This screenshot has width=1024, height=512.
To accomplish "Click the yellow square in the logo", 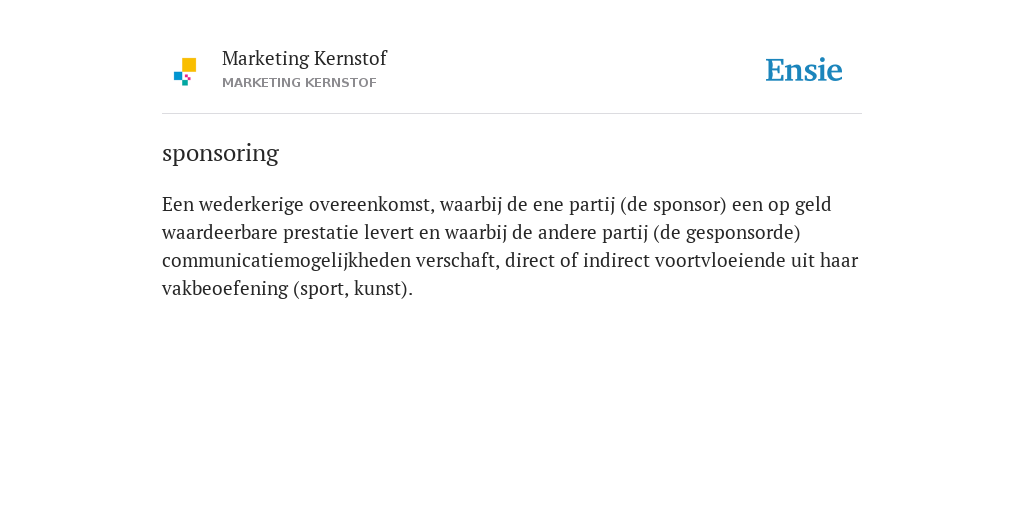I will [x=189, y=65].
